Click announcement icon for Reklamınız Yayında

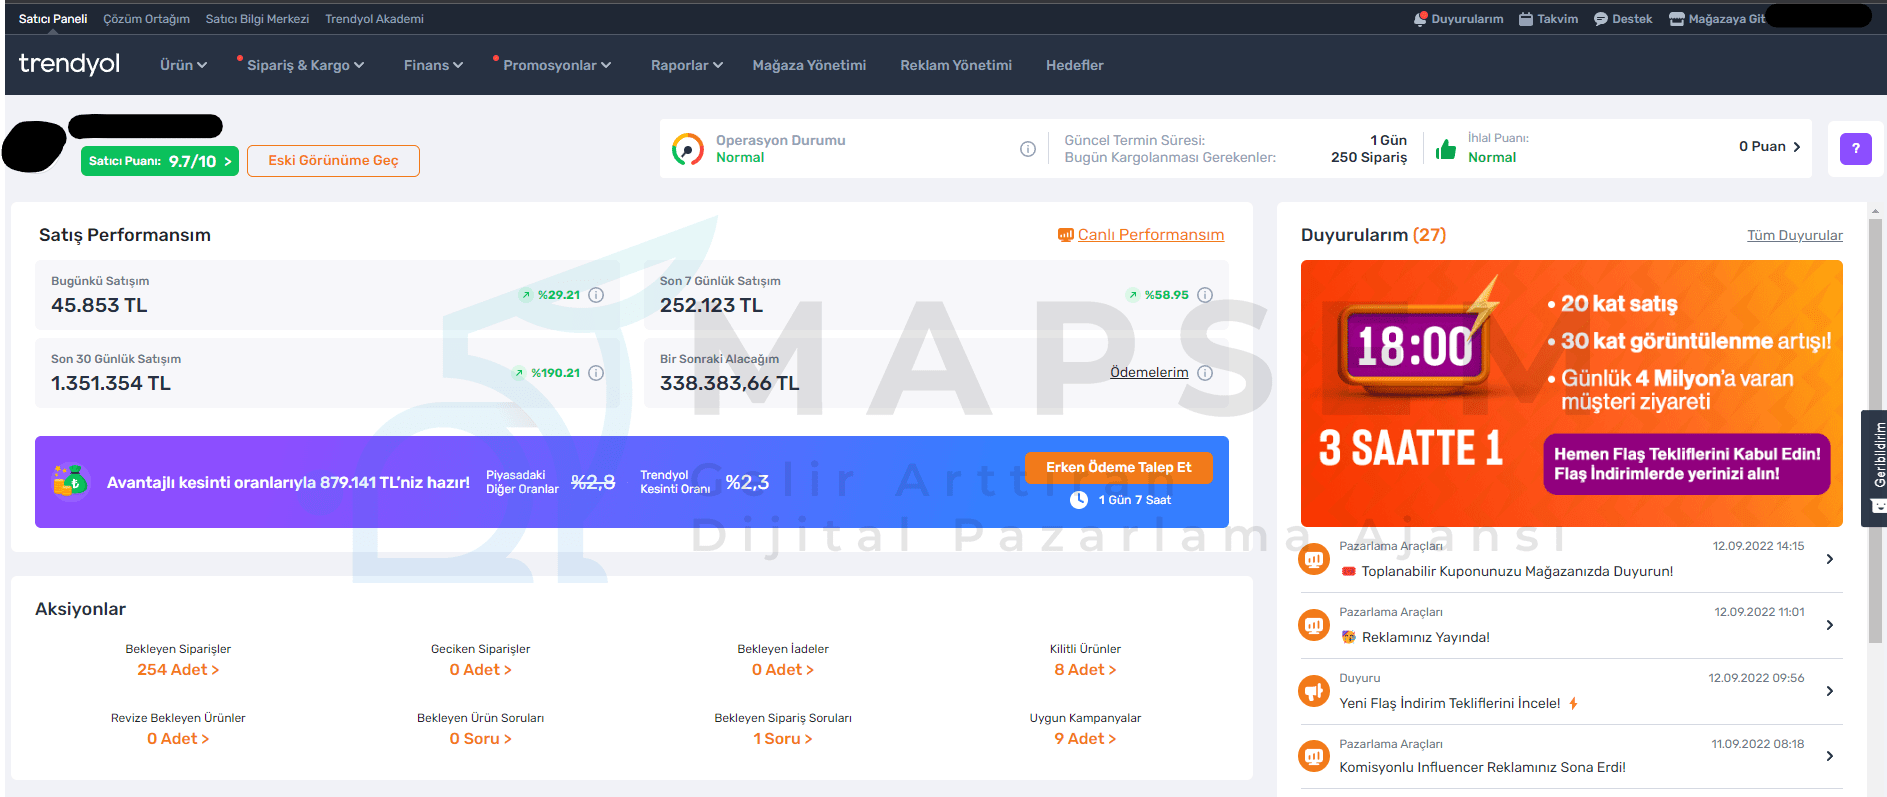[x=1314, y=625]
